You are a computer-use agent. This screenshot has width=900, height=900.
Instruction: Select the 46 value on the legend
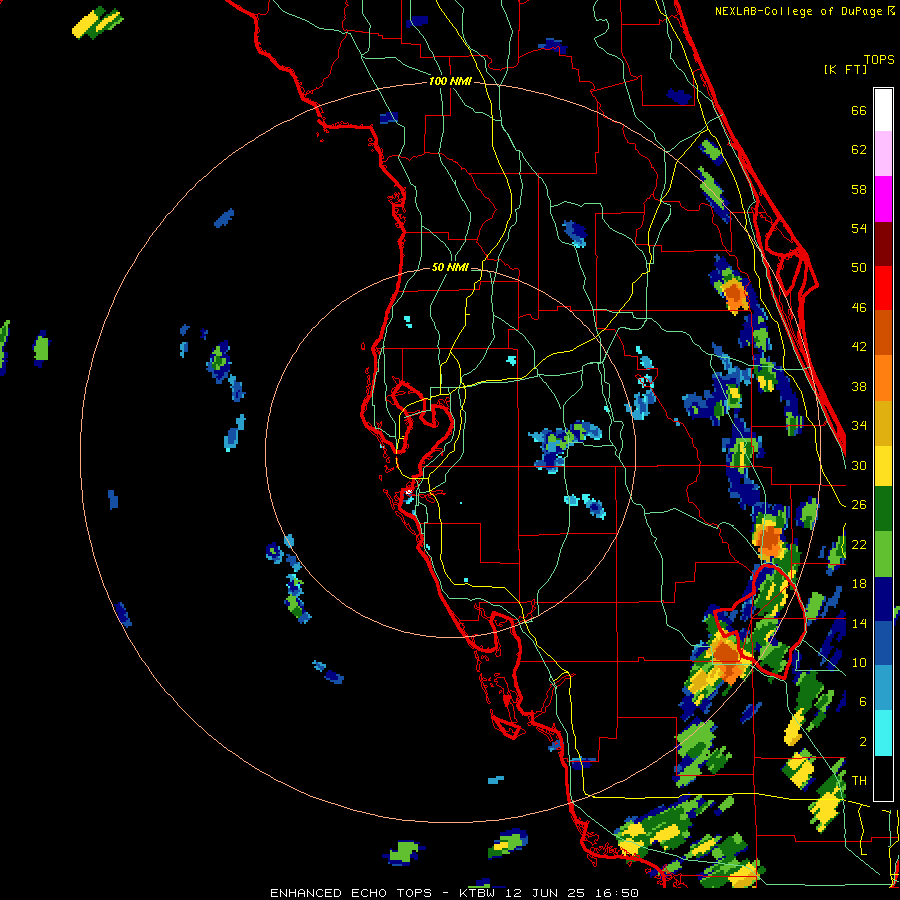pos(859,308)
